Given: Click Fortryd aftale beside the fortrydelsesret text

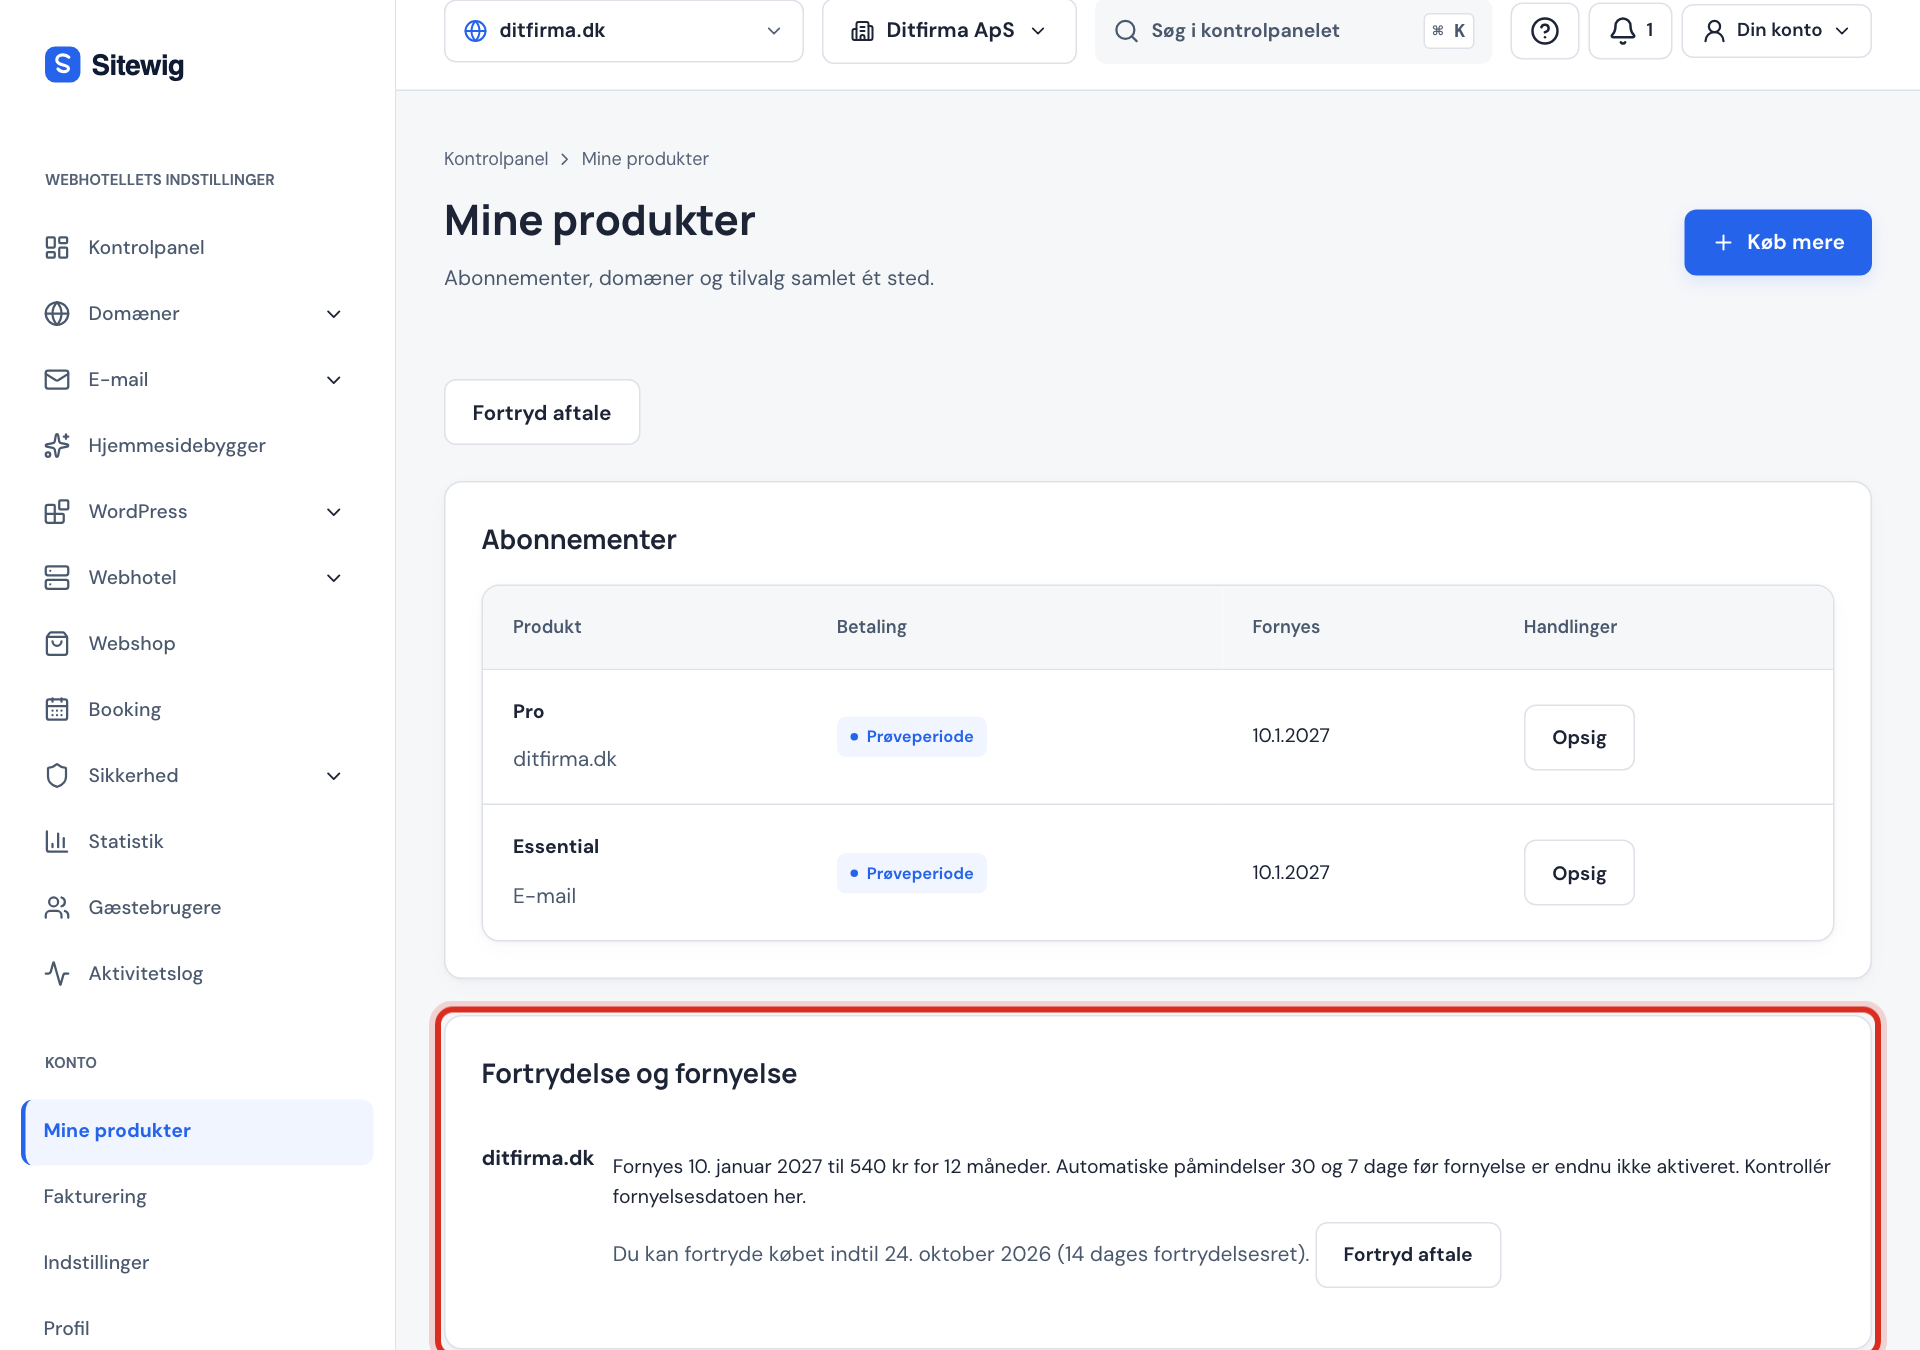Looking at the screenshot, I should pos(1408,1254).
